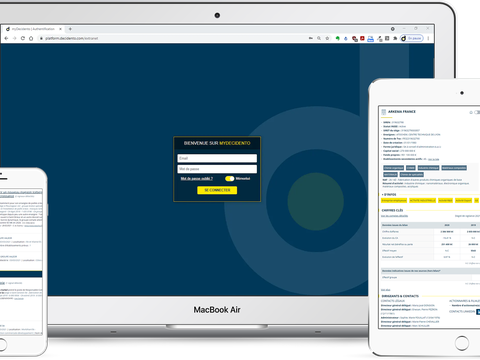Click the zoom magnifier icon in address bar
The height and width of the screenshot is (360, 480).
point(319,38)
